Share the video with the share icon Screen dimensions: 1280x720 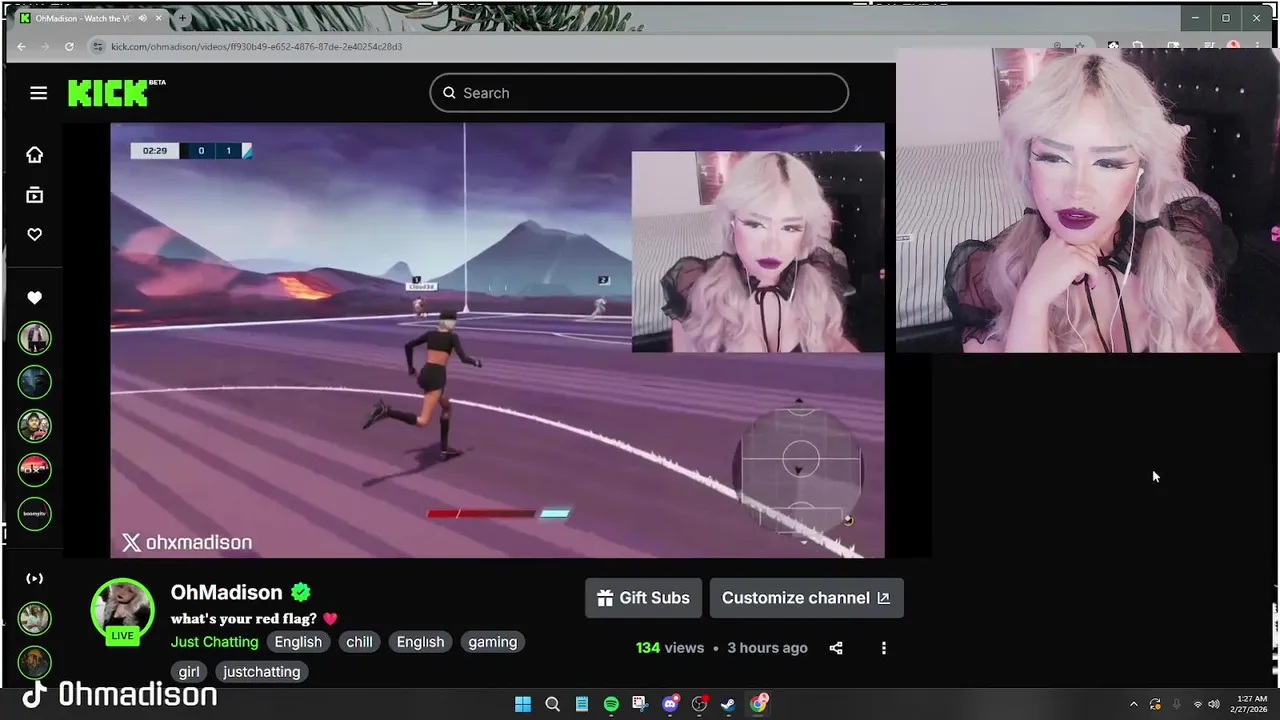(836, 648)
